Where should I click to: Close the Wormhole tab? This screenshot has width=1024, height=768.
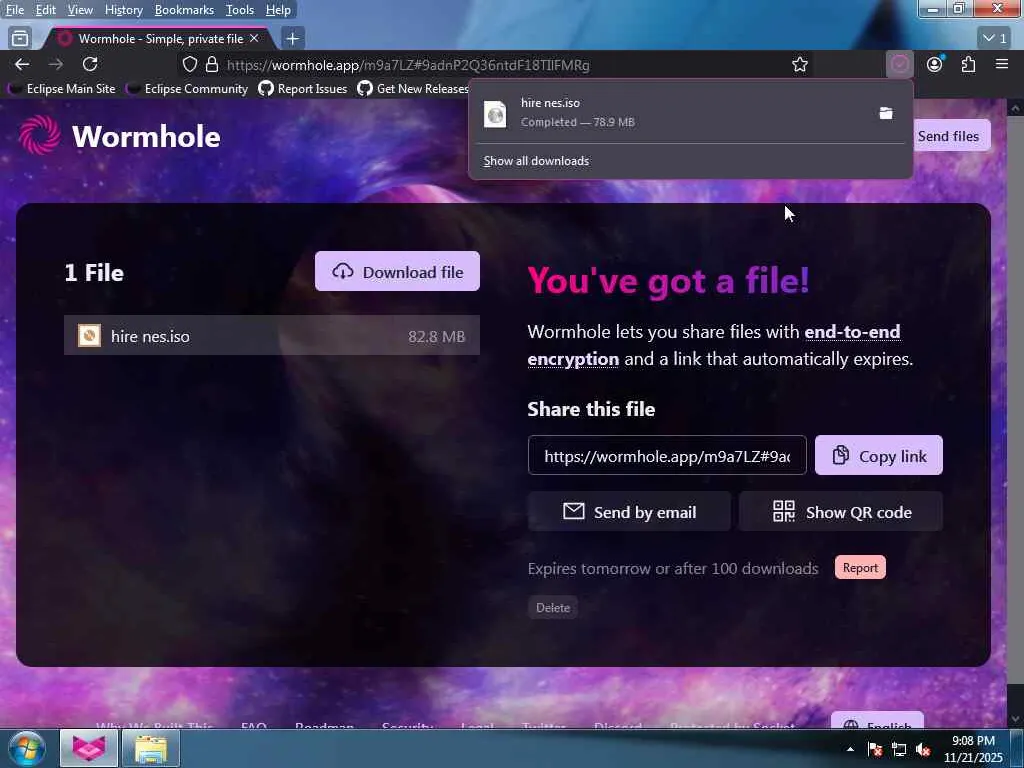click(254, 39)
